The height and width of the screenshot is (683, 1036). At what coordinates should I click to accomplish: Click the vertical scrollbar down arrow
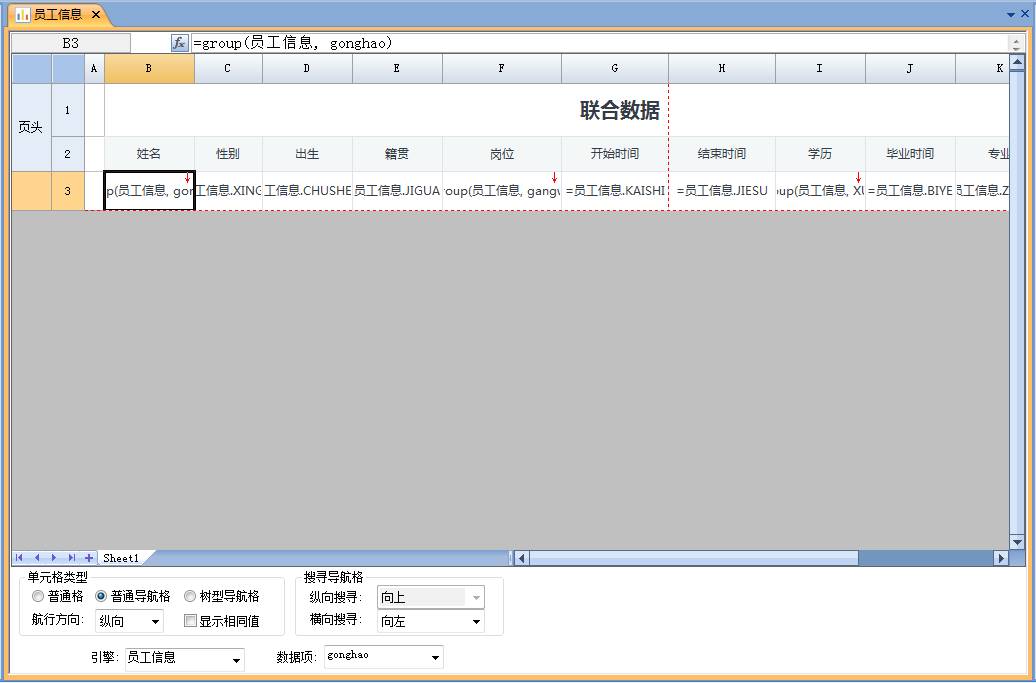(x=1017, y=541)
